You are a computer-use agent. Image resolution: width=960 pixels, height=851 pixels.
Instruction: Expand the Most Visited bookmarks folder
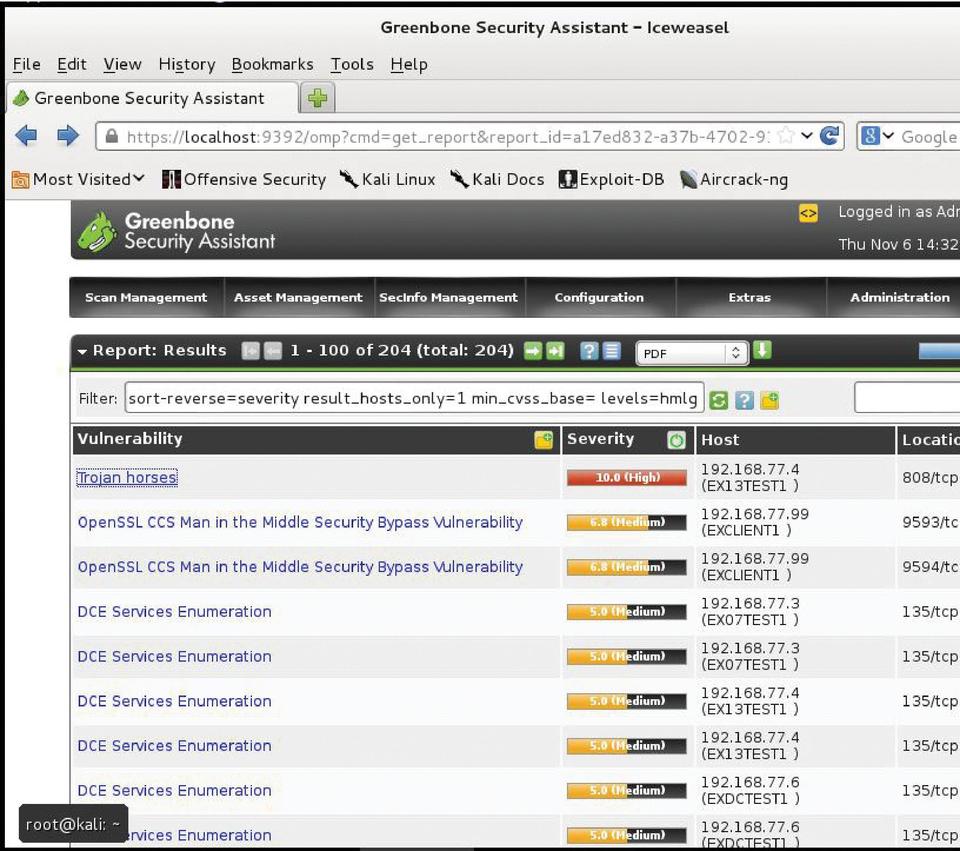tap(78, 179)
